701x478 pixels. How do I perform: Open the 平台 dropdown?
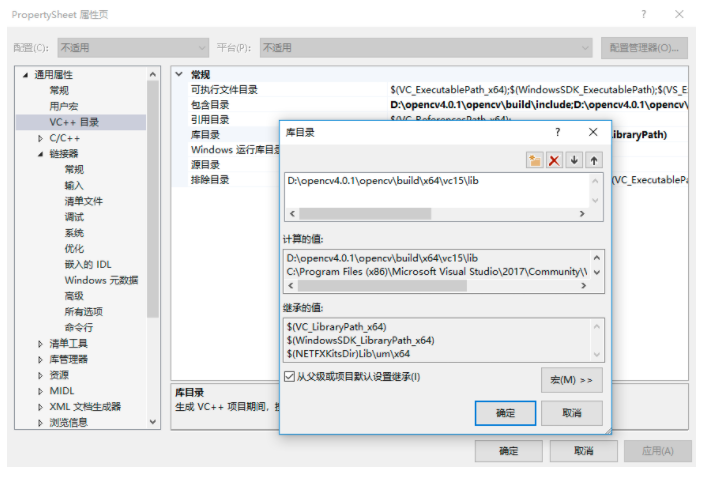(x=426, y=47)
